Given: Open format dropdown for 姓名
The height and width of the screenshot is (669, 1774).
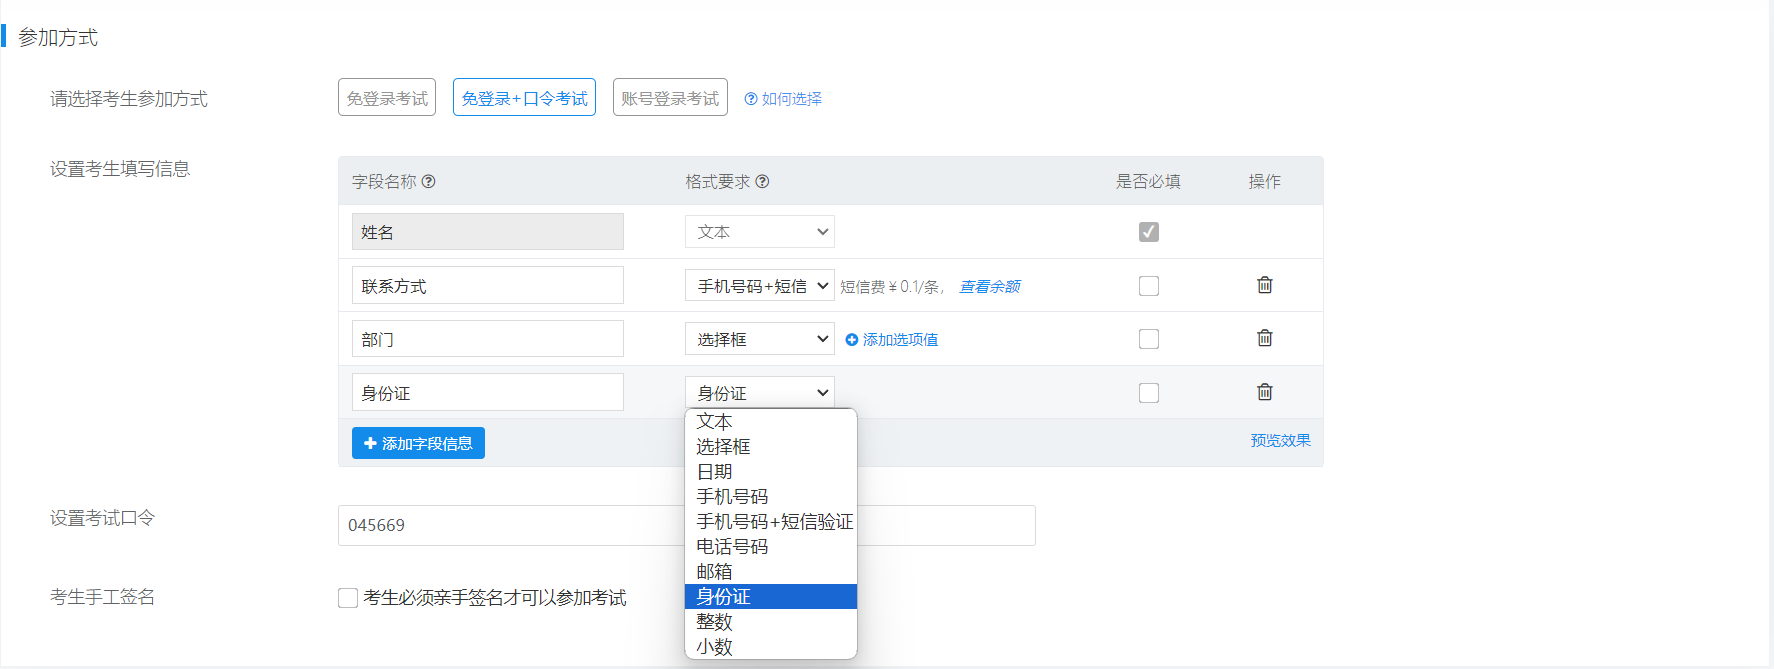Looking at the screenshot, I should pyautogui.click(x=759, y=232).
